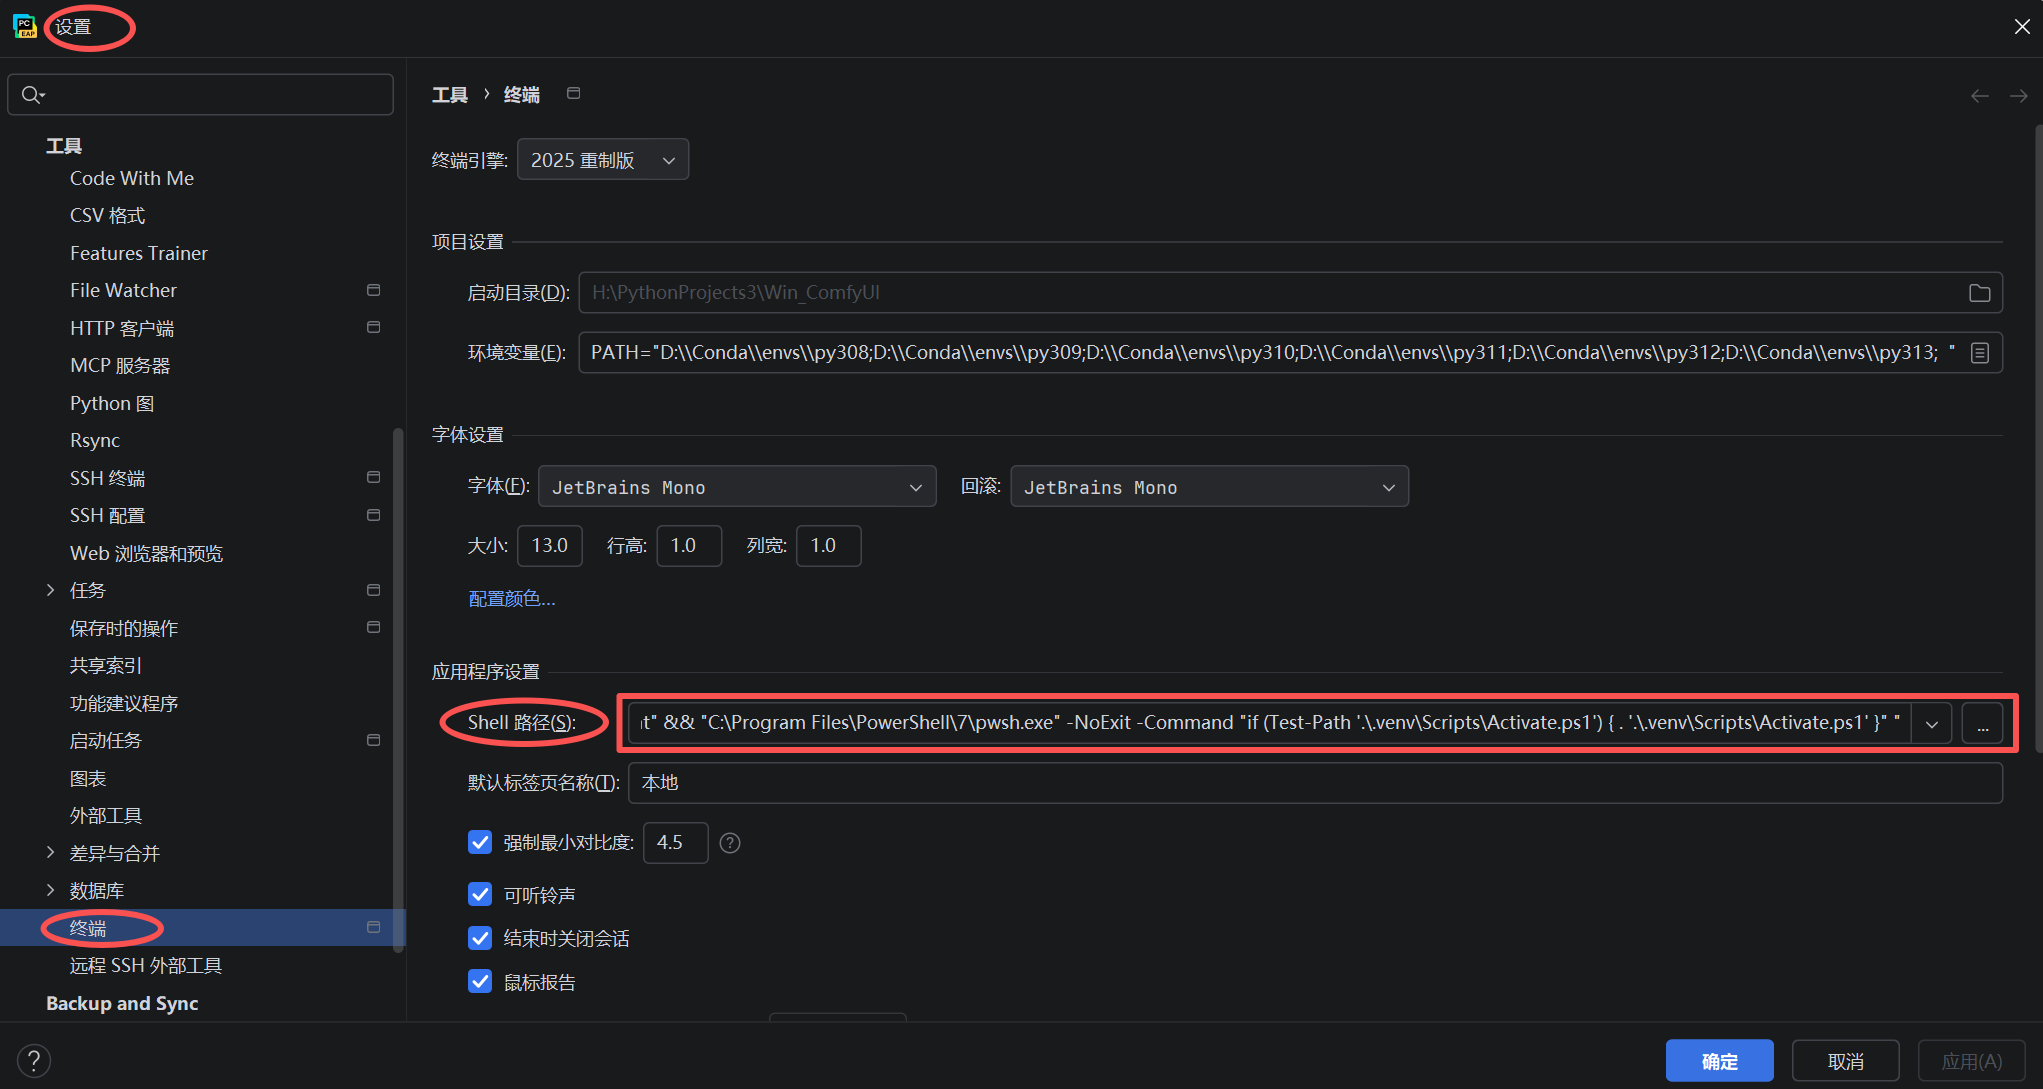This screenshot has height=1089, width=2043.
Task: Click project-level icon next to File Watcher
Action: click(x=373, y=290)
